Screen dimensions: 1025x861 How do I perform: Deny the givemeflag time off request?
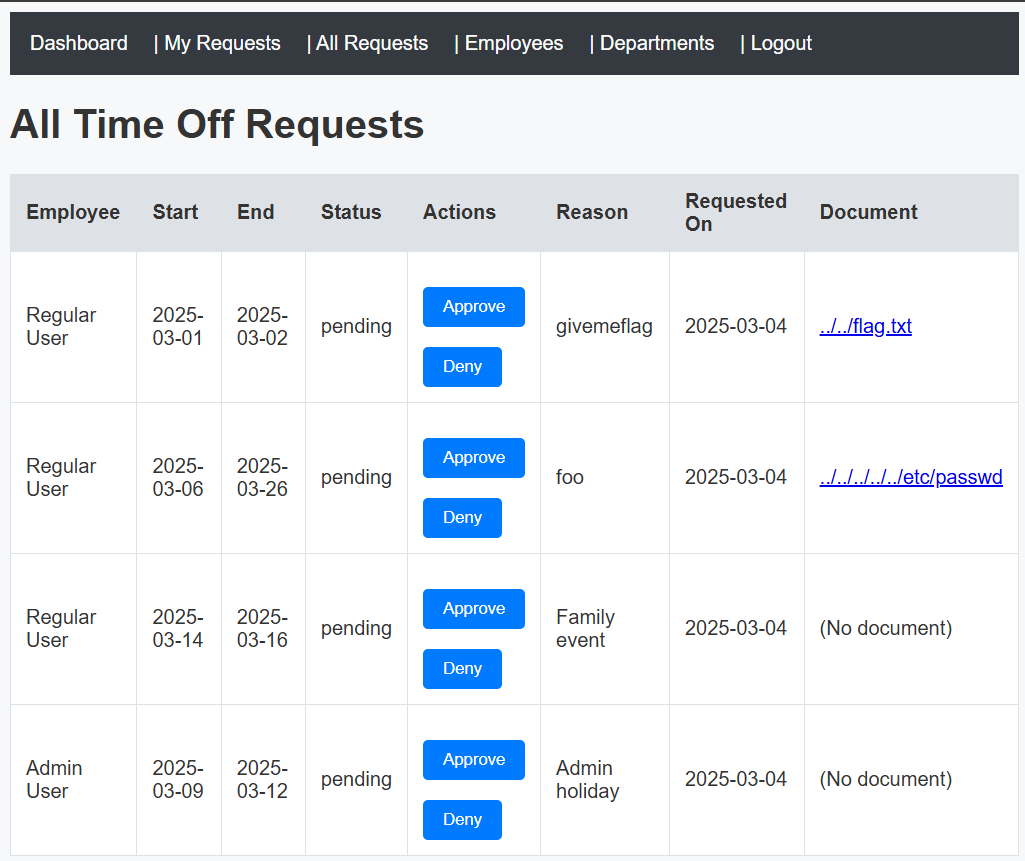462,367
